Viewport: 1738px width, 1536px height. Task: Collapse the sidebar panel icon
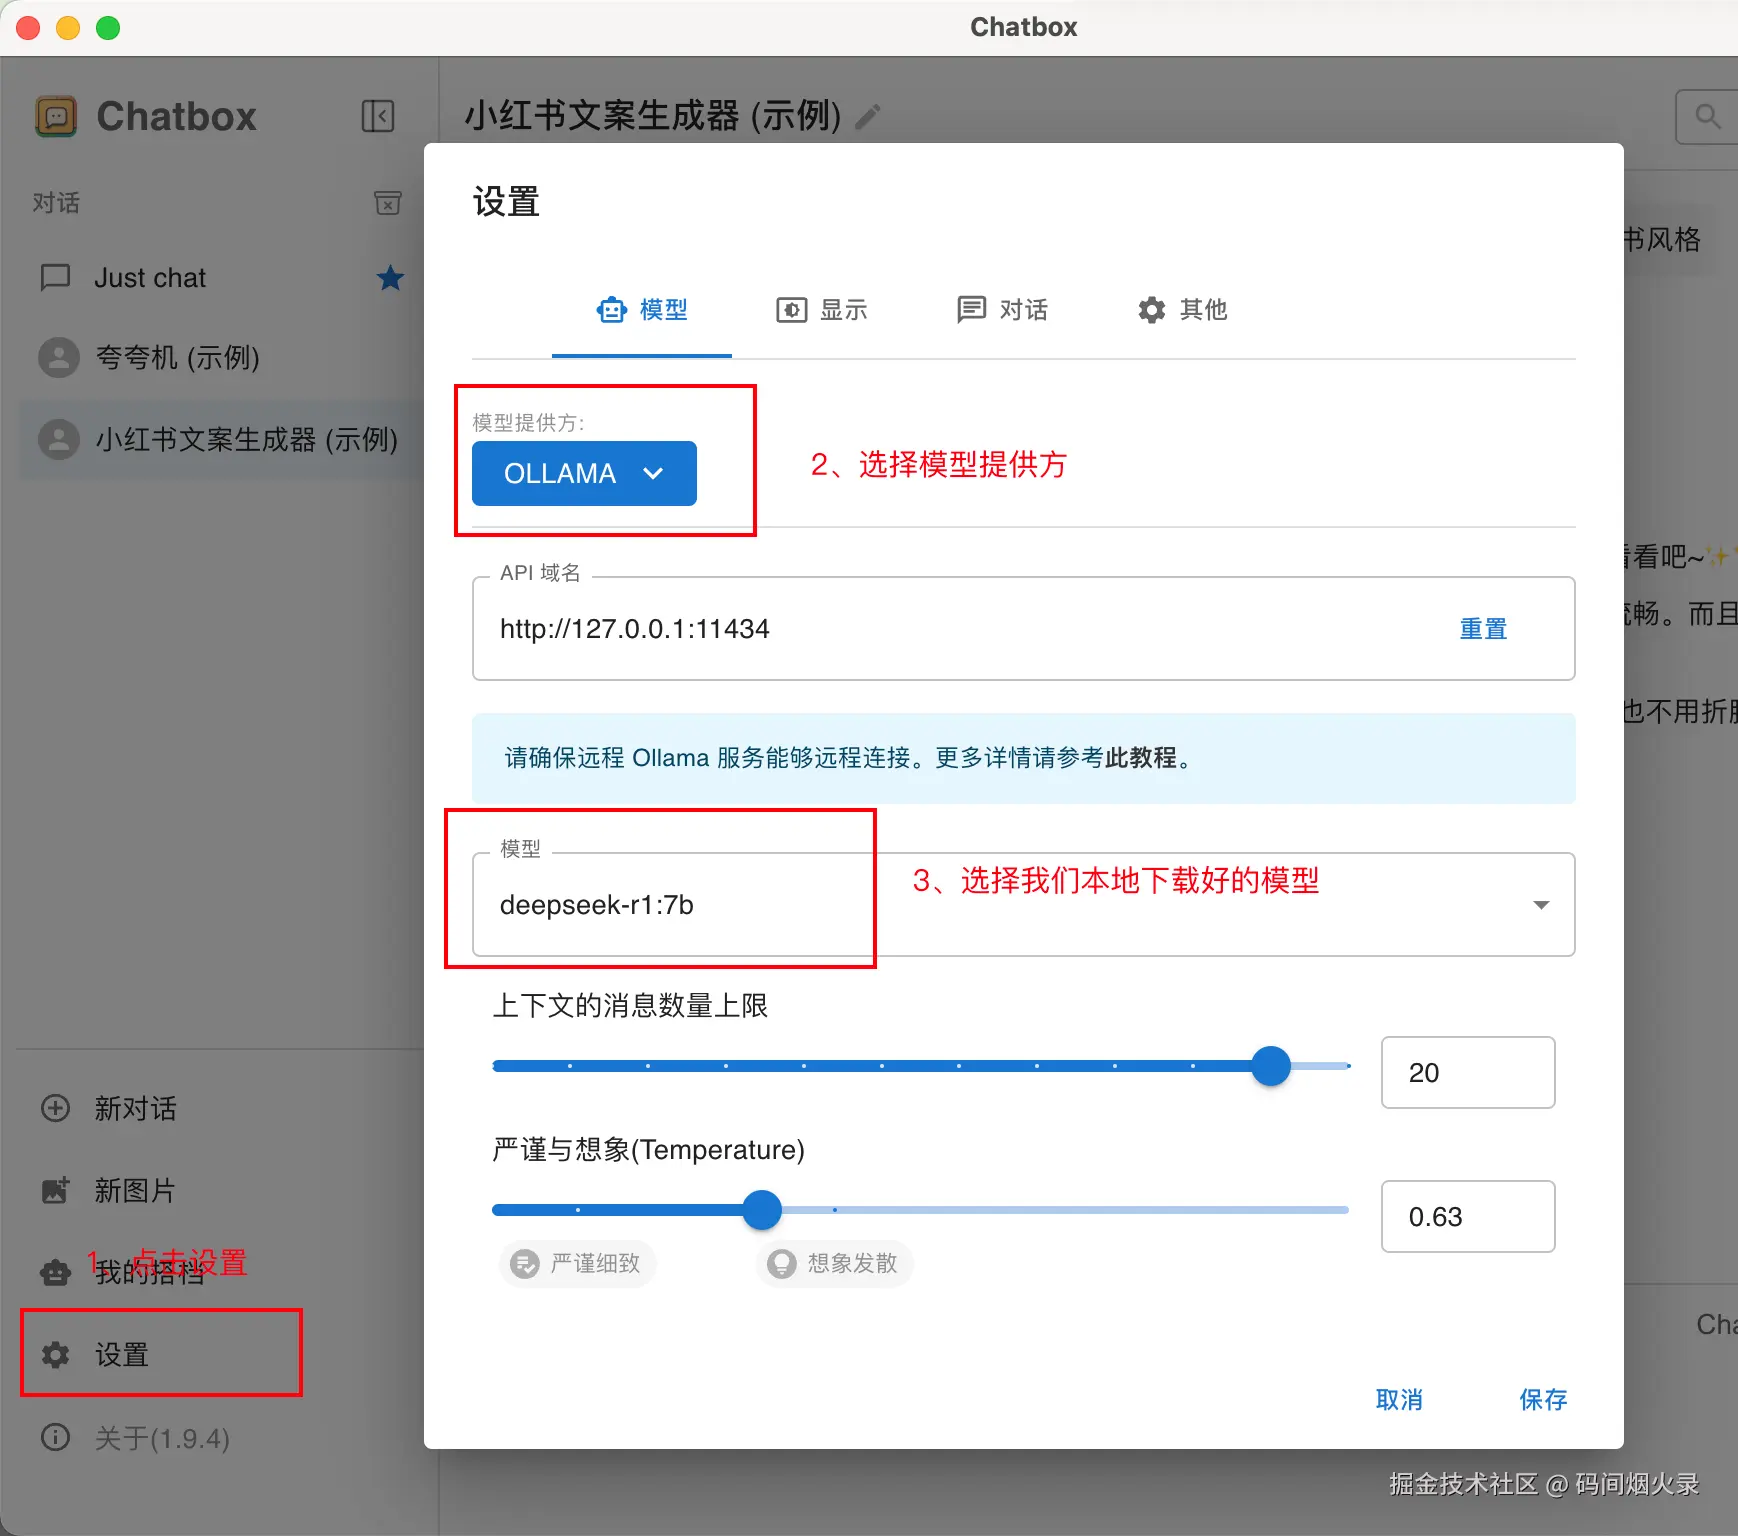[378, 116]
